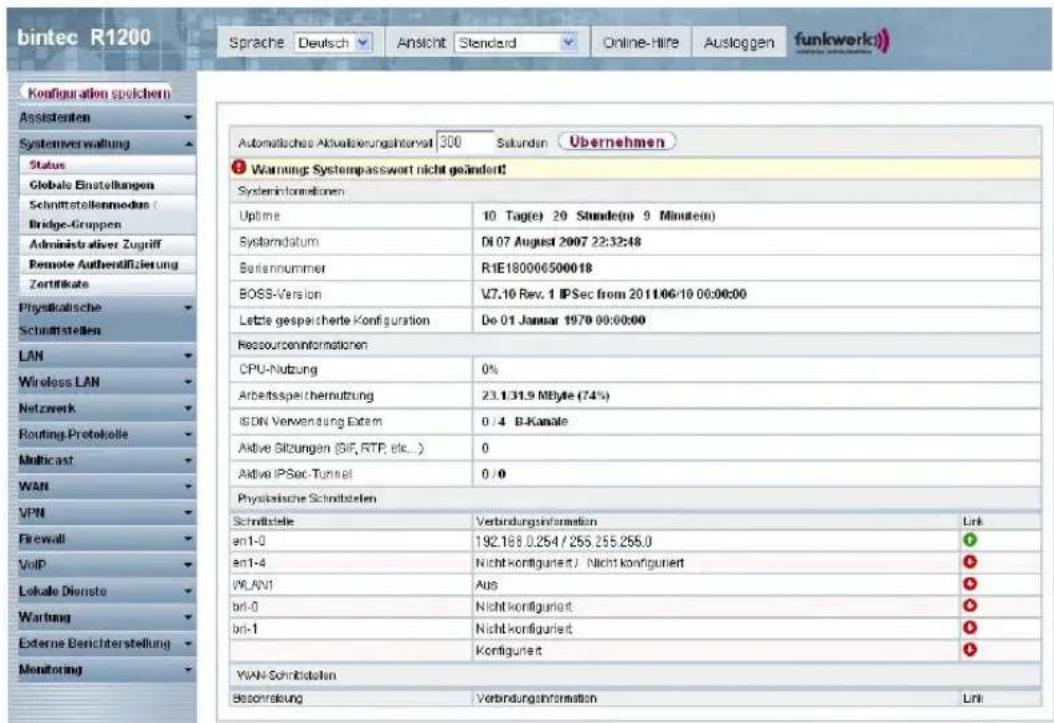
Task: Expand the VoIP menu section
Action: [104, 565]
